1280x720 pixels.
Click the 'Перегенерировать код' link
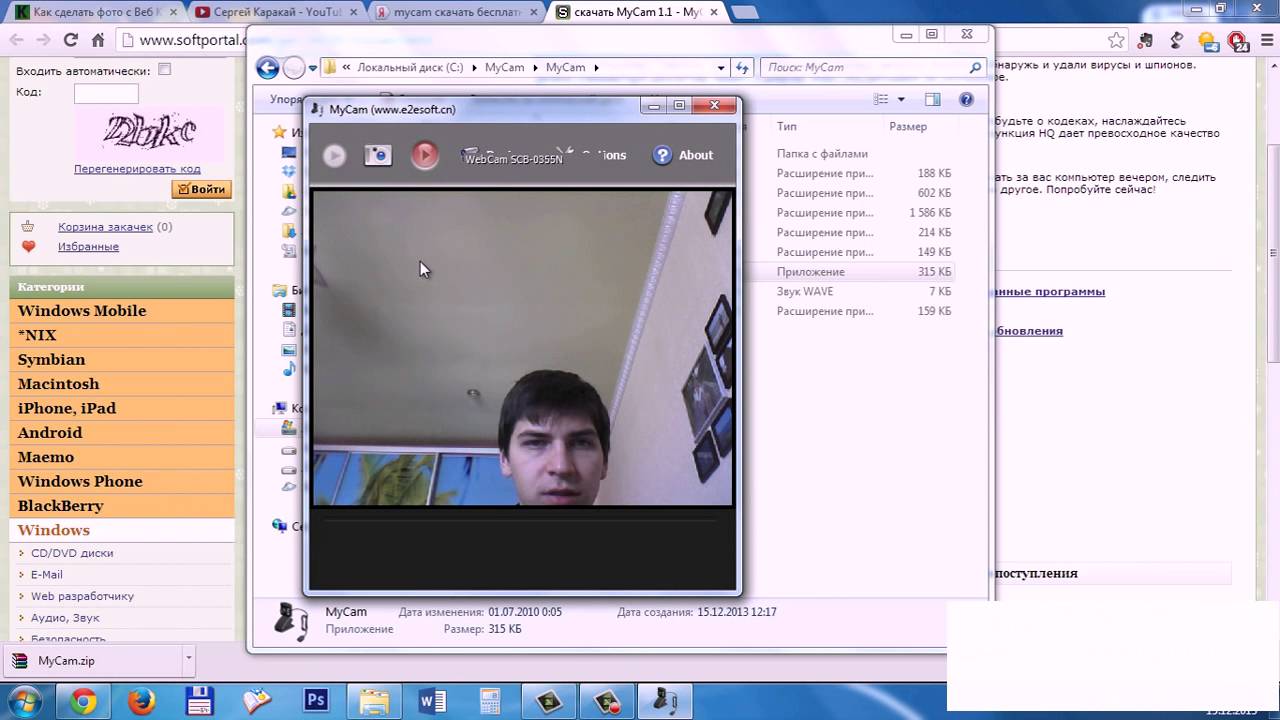point(137,169)
